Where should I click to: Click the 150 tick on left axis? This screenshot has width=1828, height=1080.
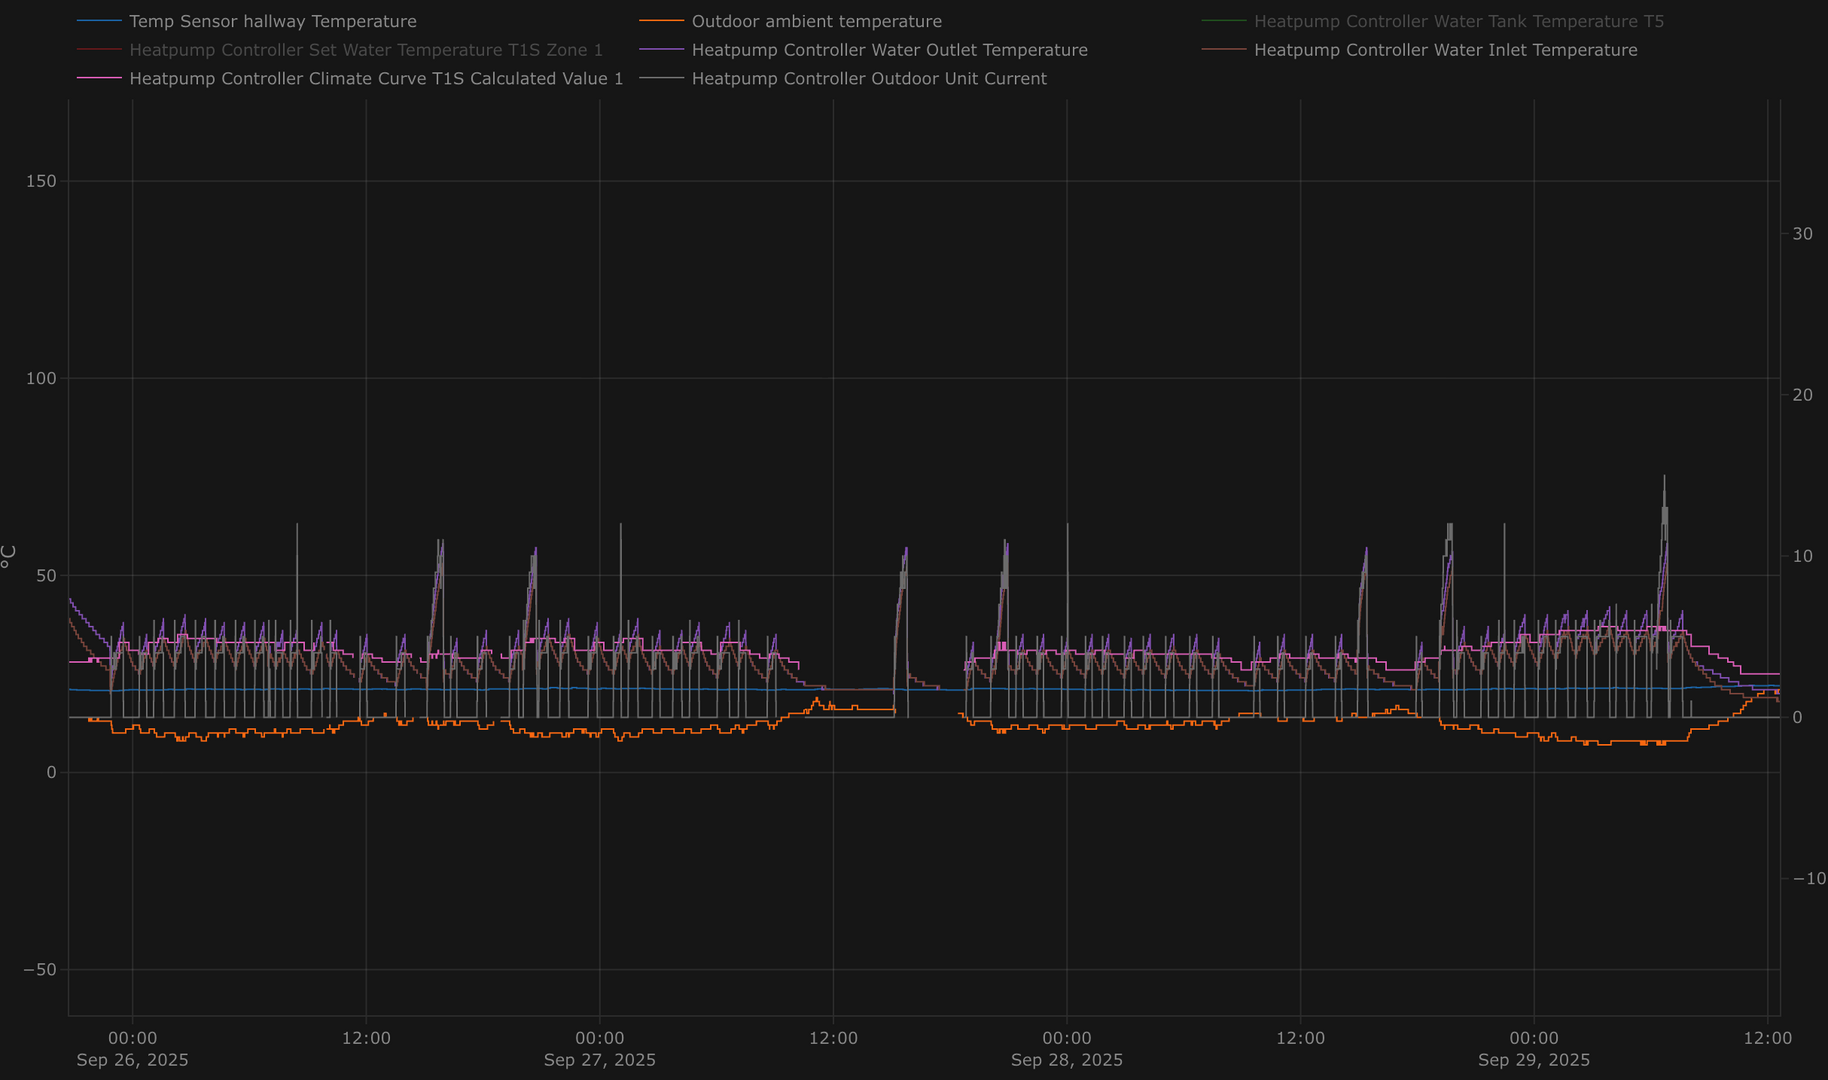click(41, 181)
